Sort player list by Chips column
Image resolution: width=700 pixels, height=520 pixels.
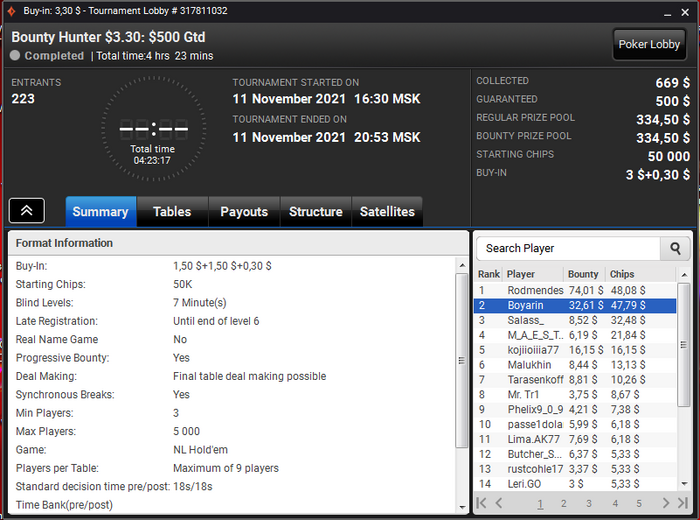point(641,274)
